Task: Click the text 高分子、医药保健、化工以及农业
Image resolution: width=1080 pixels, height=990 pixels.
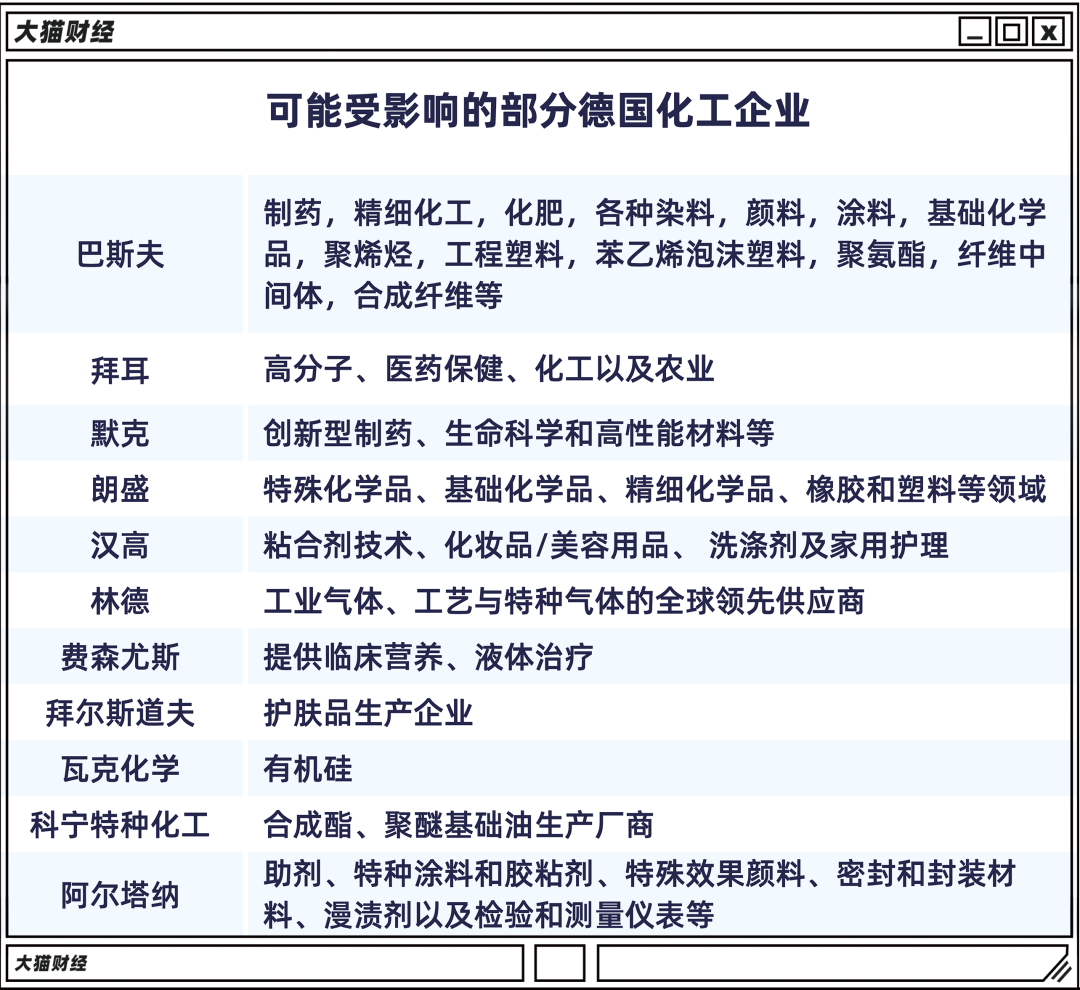Action: [x=489, y=369]
